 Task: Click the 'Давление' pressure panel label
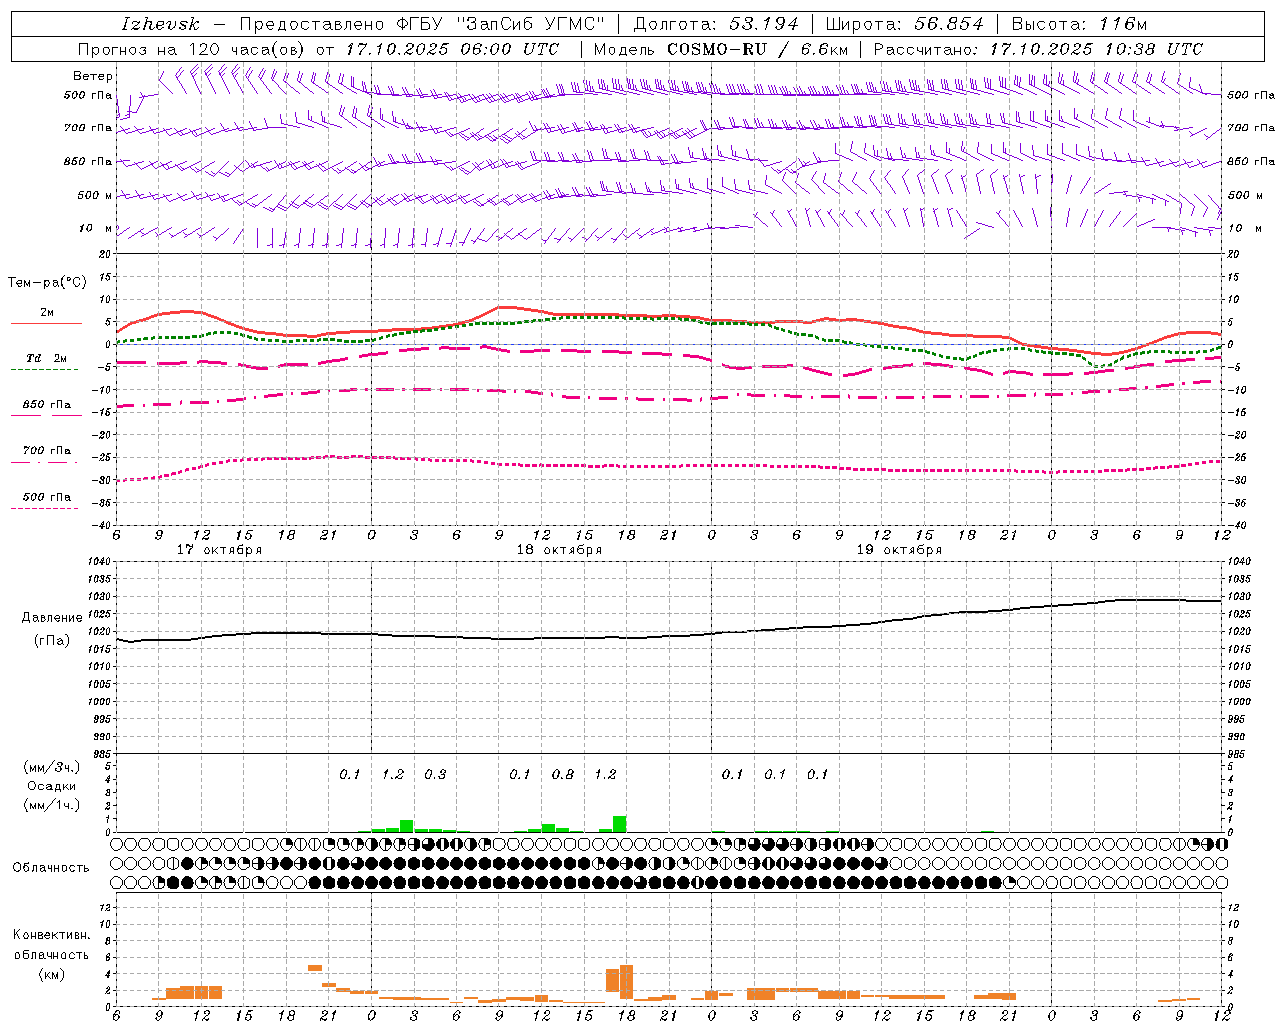[x=52, y=618]
